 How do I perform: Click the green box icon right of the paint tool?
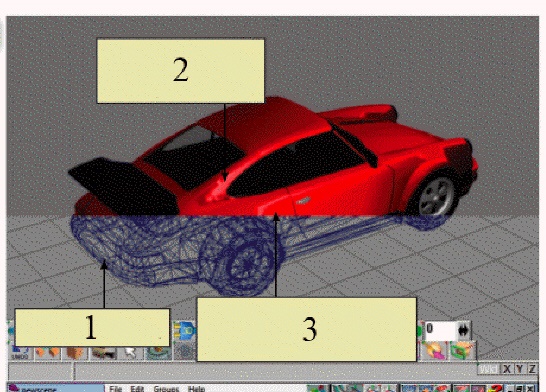pyautogui.click(x=462, y=351)
